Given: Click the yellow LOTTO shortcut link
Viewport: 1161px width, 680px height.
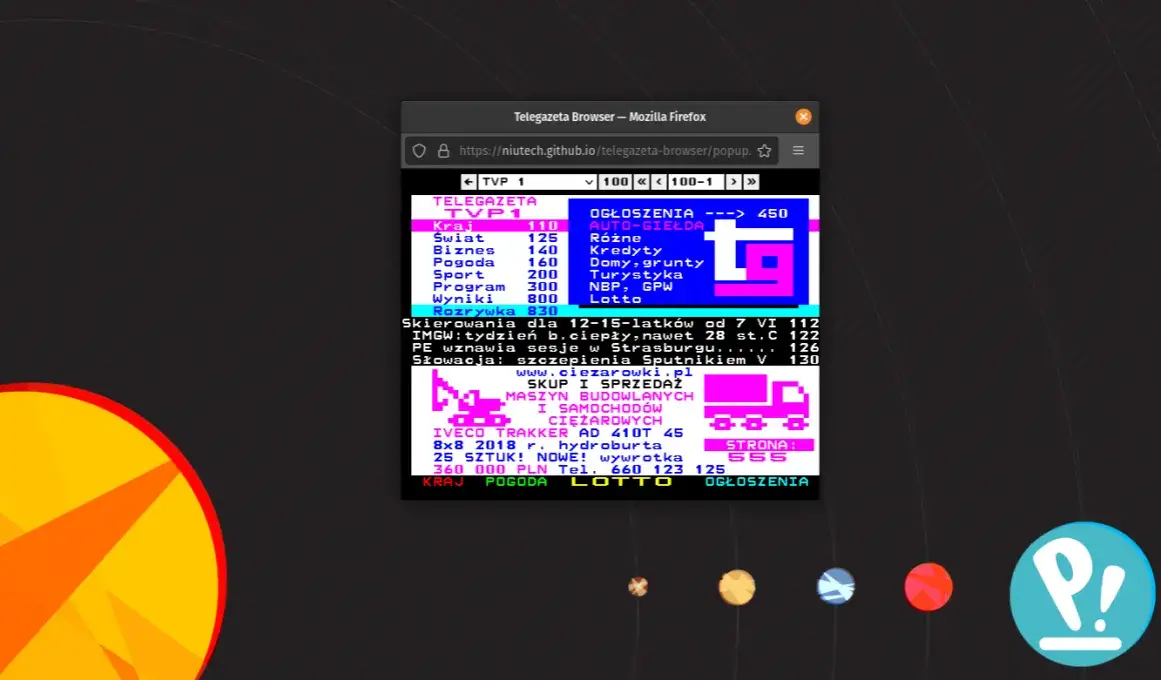Looking at the screenshot, I should [x=621, y=482].
